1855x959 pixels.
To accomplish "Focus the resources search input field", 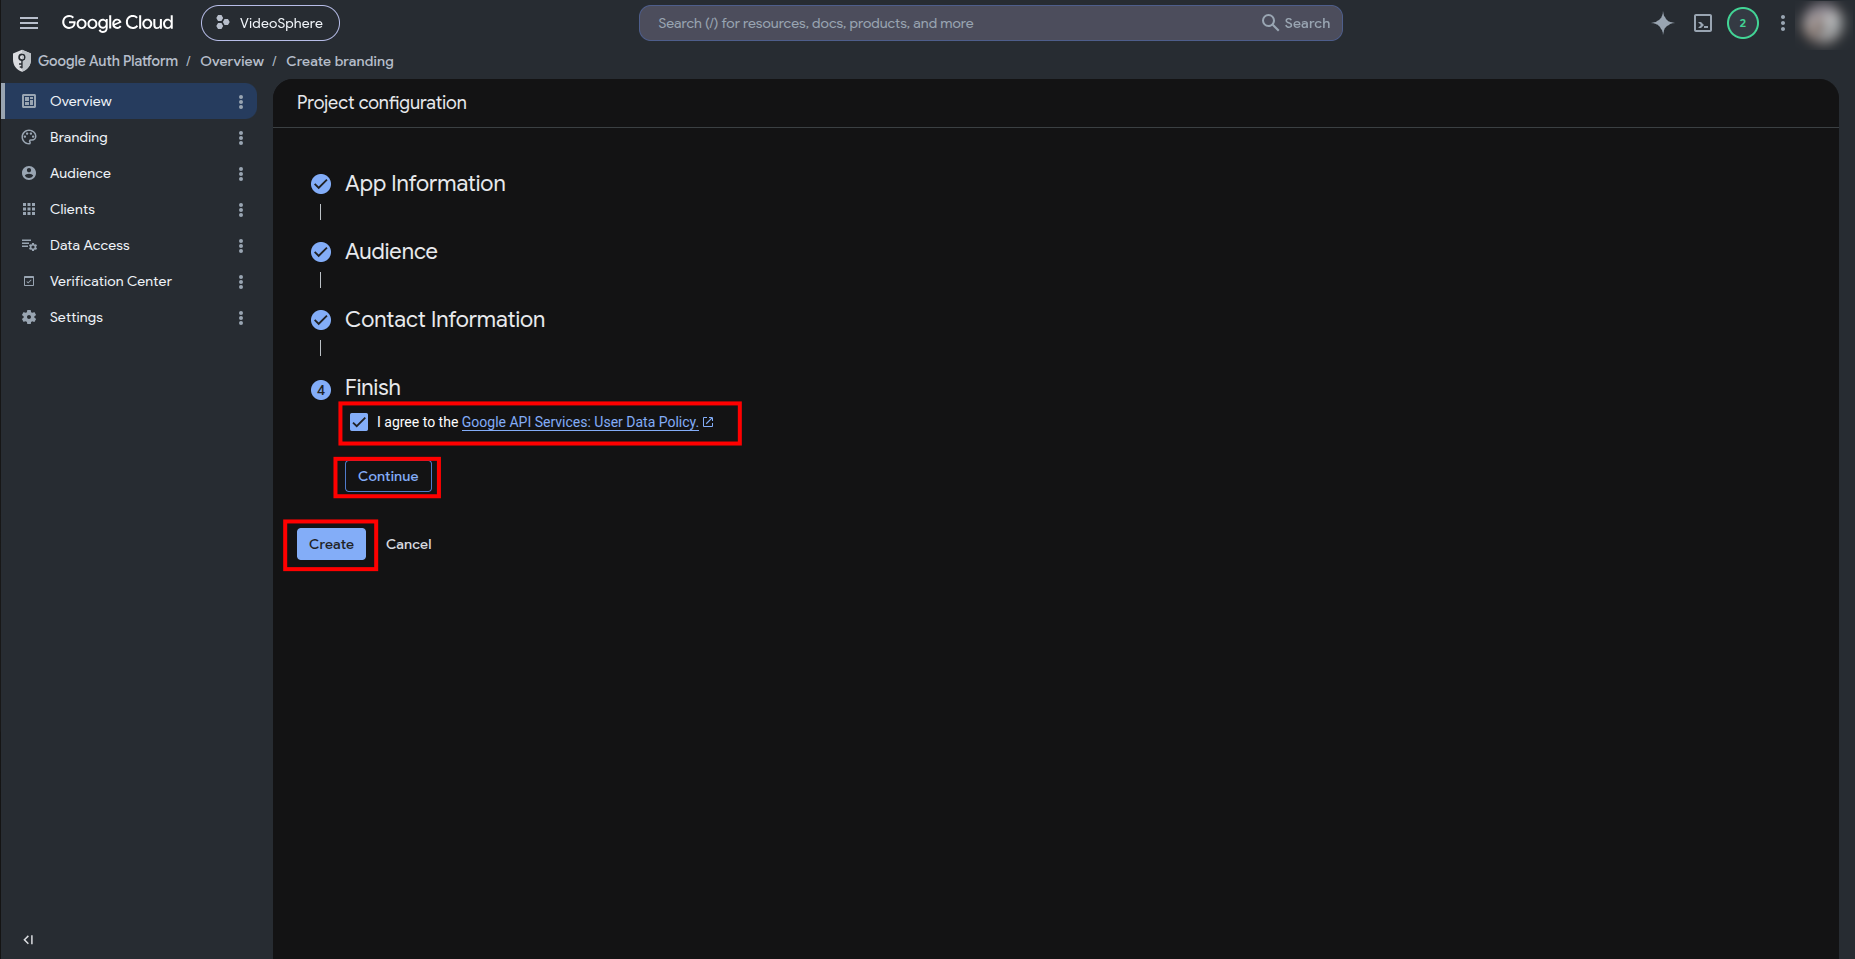I will [950, 23].
